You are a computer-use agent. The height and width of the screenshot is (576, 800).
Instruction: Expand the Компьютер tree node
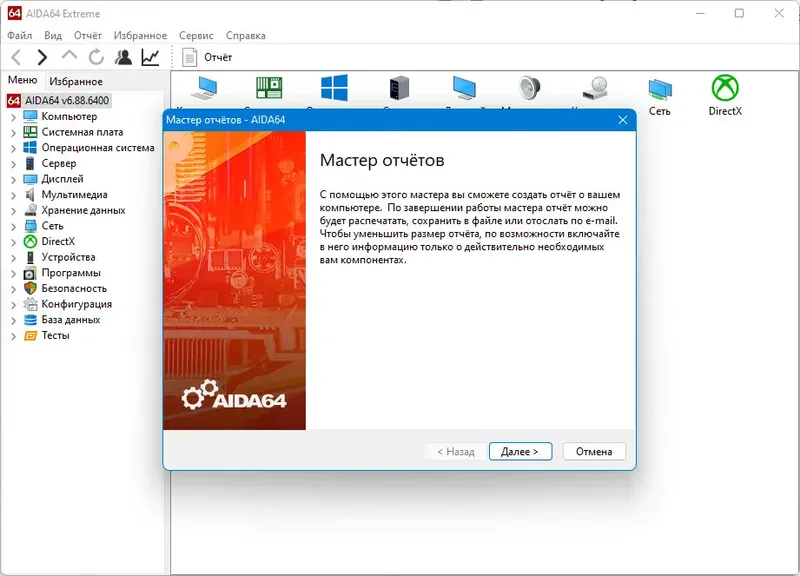pos(13,117)
